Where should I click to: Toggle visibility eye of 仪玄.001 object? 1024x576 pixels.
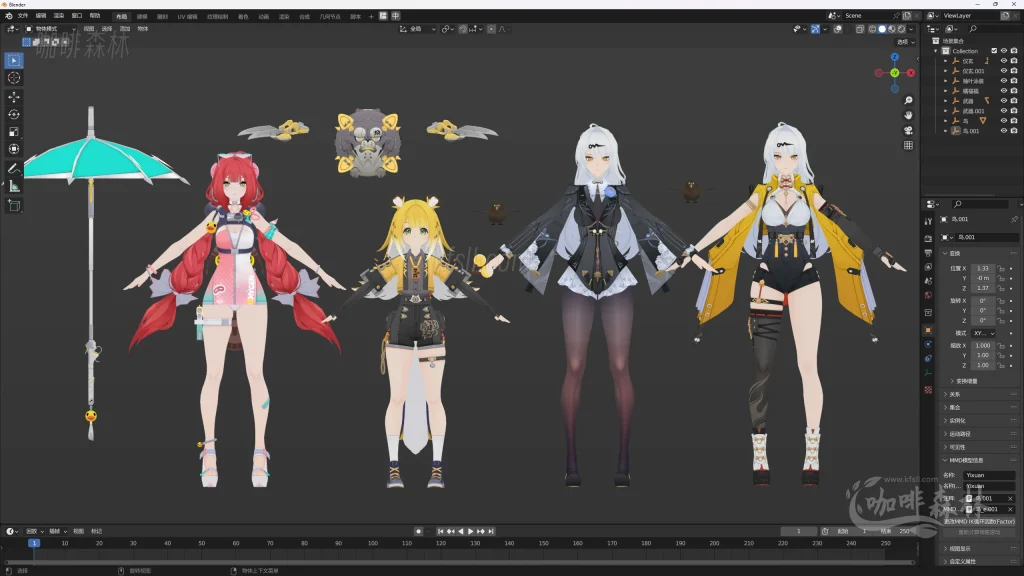pyautogui.click(x=1004, y=71)
